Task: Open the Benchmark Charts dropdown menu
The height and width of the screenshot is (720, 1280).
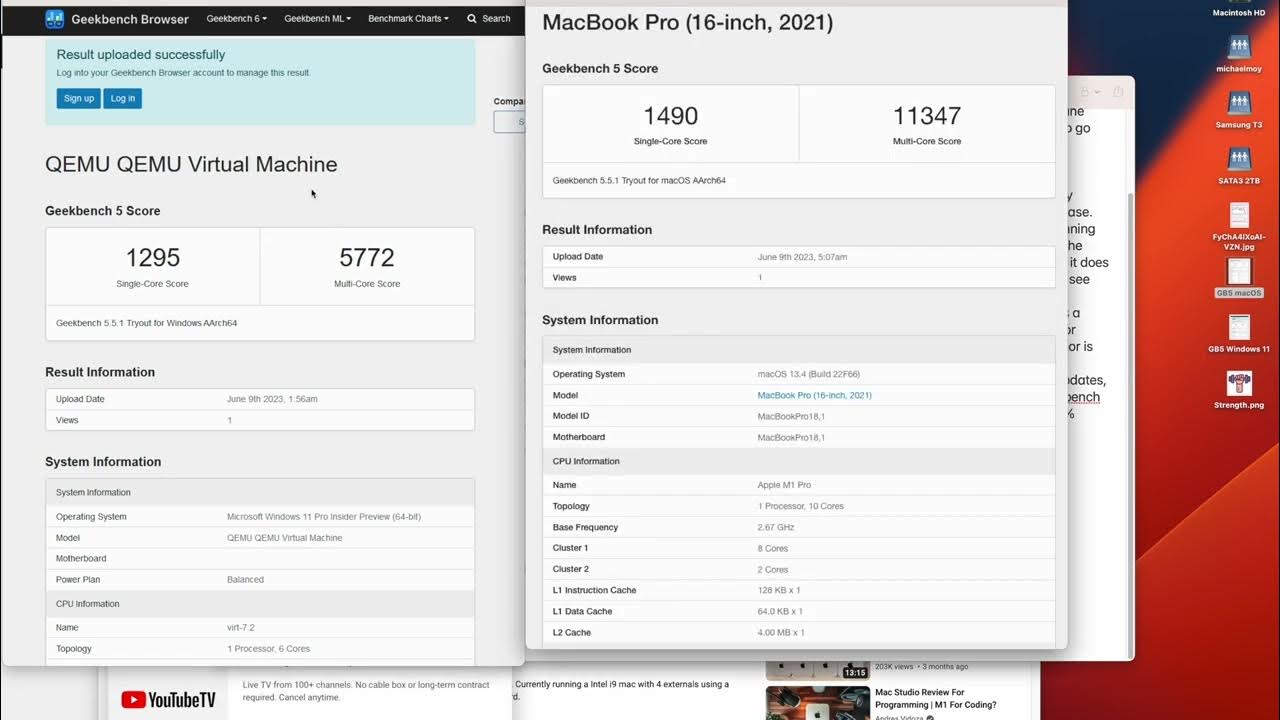Action: pos(408,18)
